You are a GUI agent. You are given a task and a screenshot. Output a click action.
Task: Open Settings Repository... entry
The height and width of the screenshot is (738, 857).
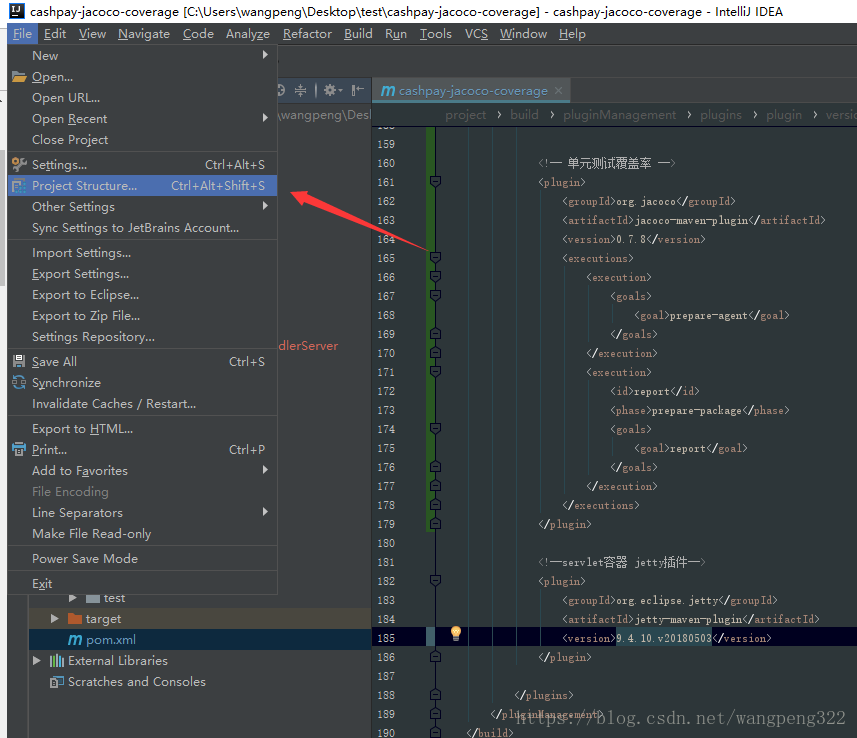pyautogui.click(x=143, y=337)
